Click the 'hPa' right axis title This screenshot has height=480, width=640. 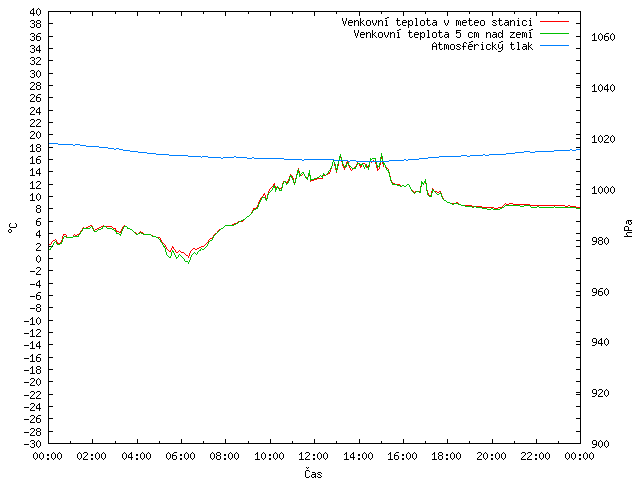pos(628,228)
